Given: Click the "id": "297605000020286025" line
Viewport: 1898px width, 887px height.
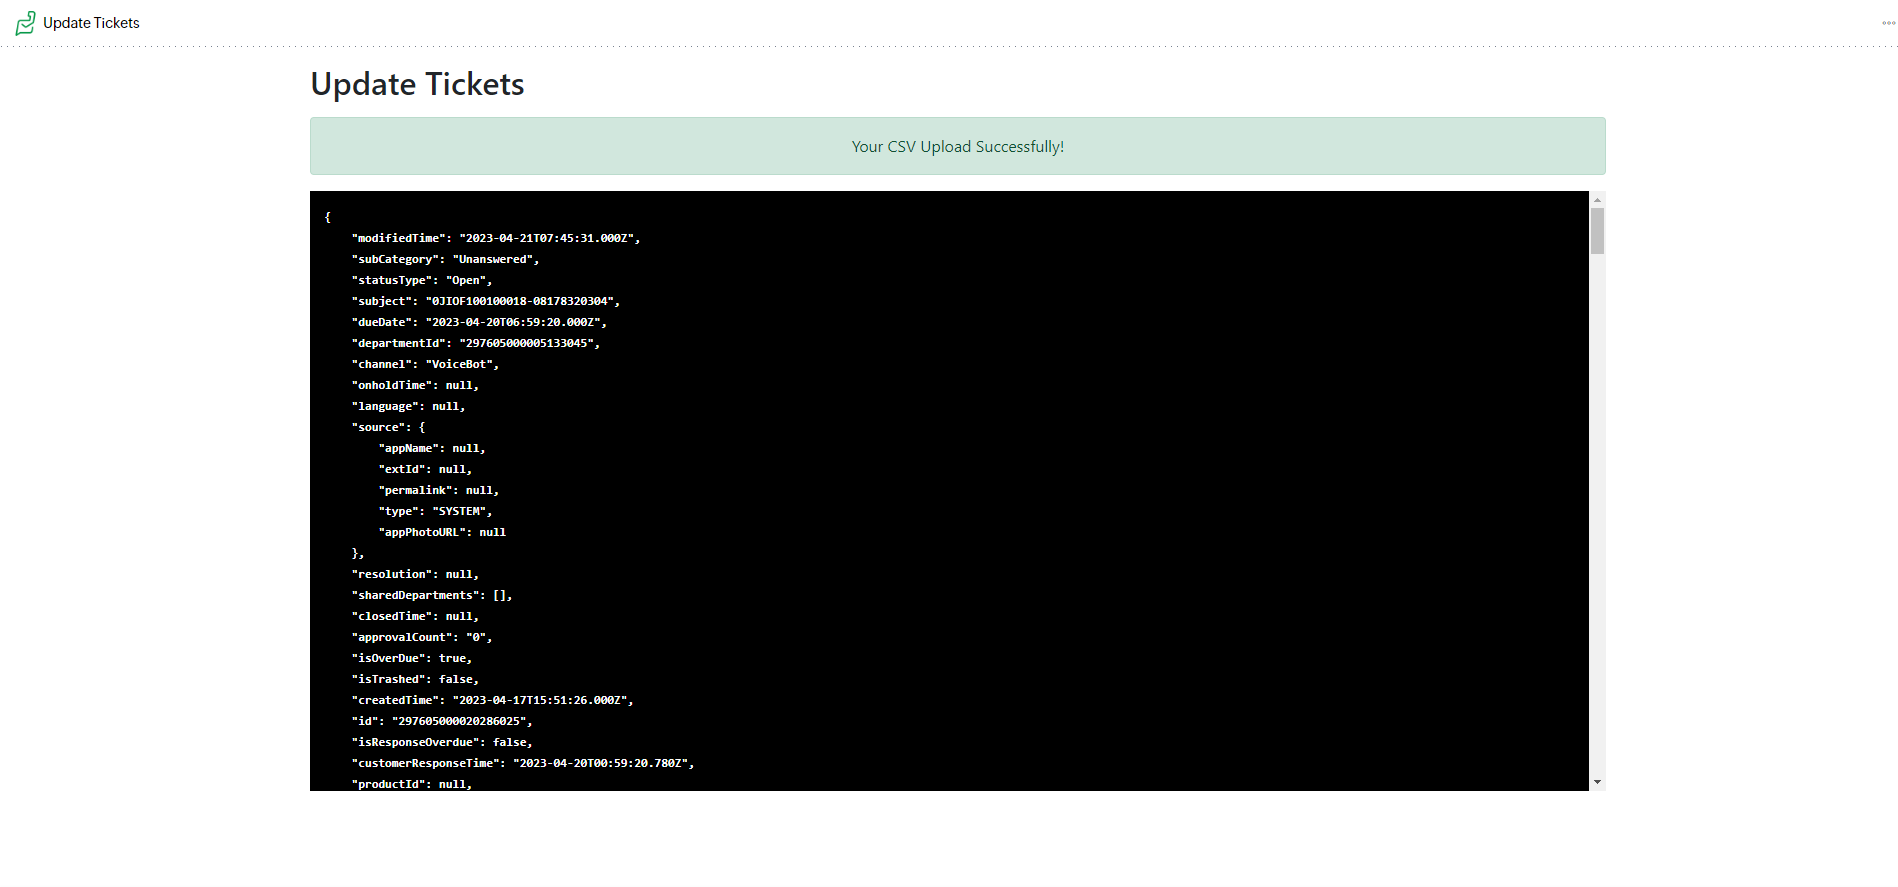Looking at the screenshot, I should [442, 721].
